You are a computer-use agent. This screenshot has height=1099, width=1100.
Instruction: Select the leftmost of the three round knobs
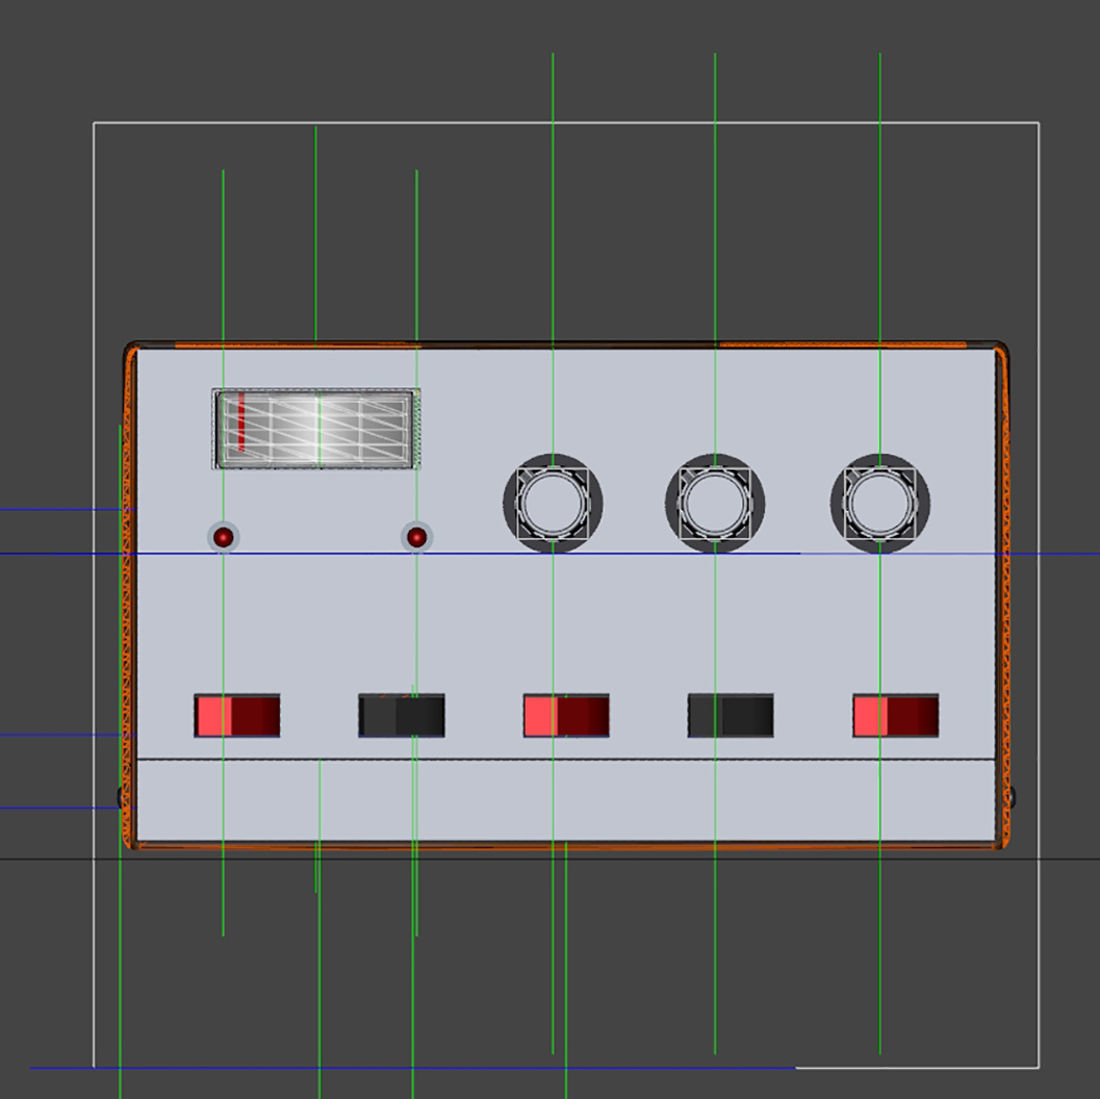[553, 504]
